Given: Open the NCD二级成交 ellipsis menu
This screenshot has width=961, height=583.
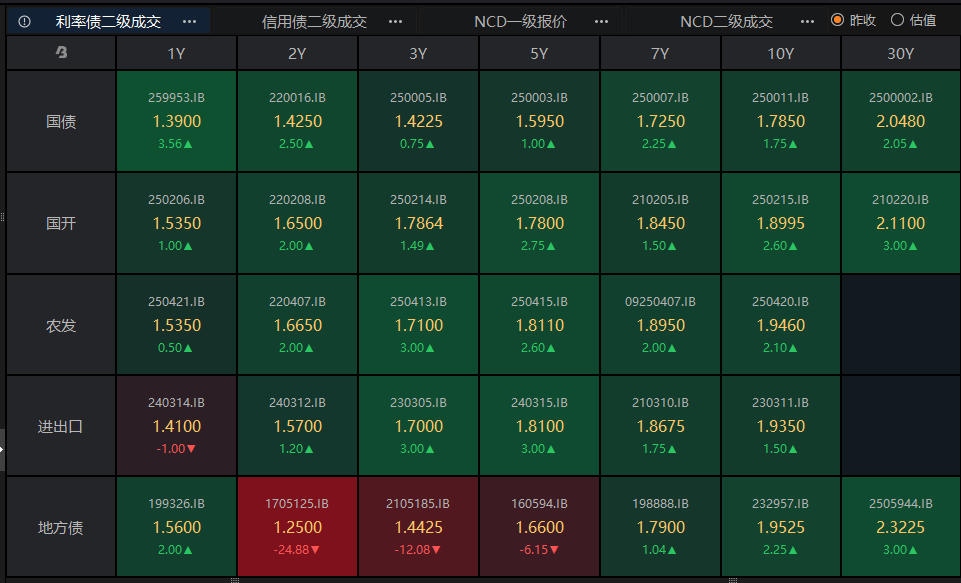Looking at the screenshot, I should (807, 20).
